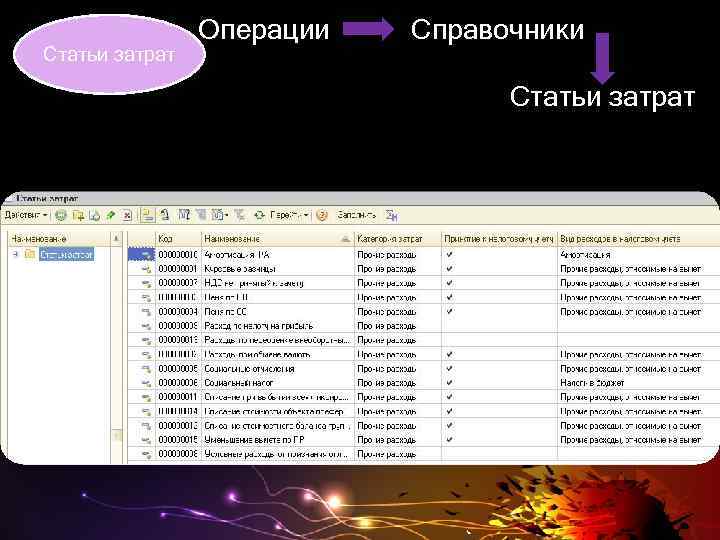Viewport: 720px width, 540px height.
Task: Click the row icon for code 000000011
Action: coord(146,397)
